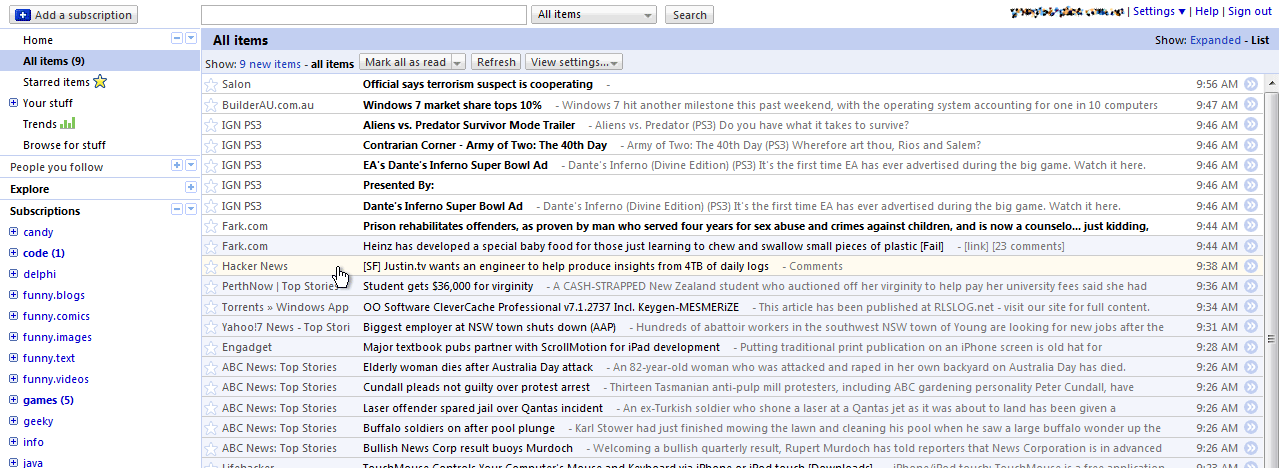
Task: Open Browse for stuff
Action: pos(64,145)
